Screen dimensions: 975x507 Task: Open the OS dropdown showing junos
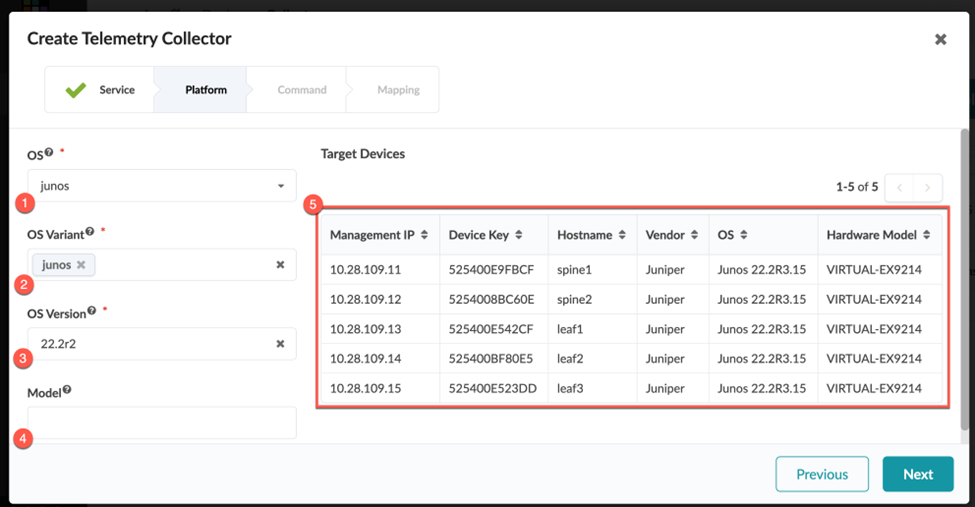(x=162, y=186)
